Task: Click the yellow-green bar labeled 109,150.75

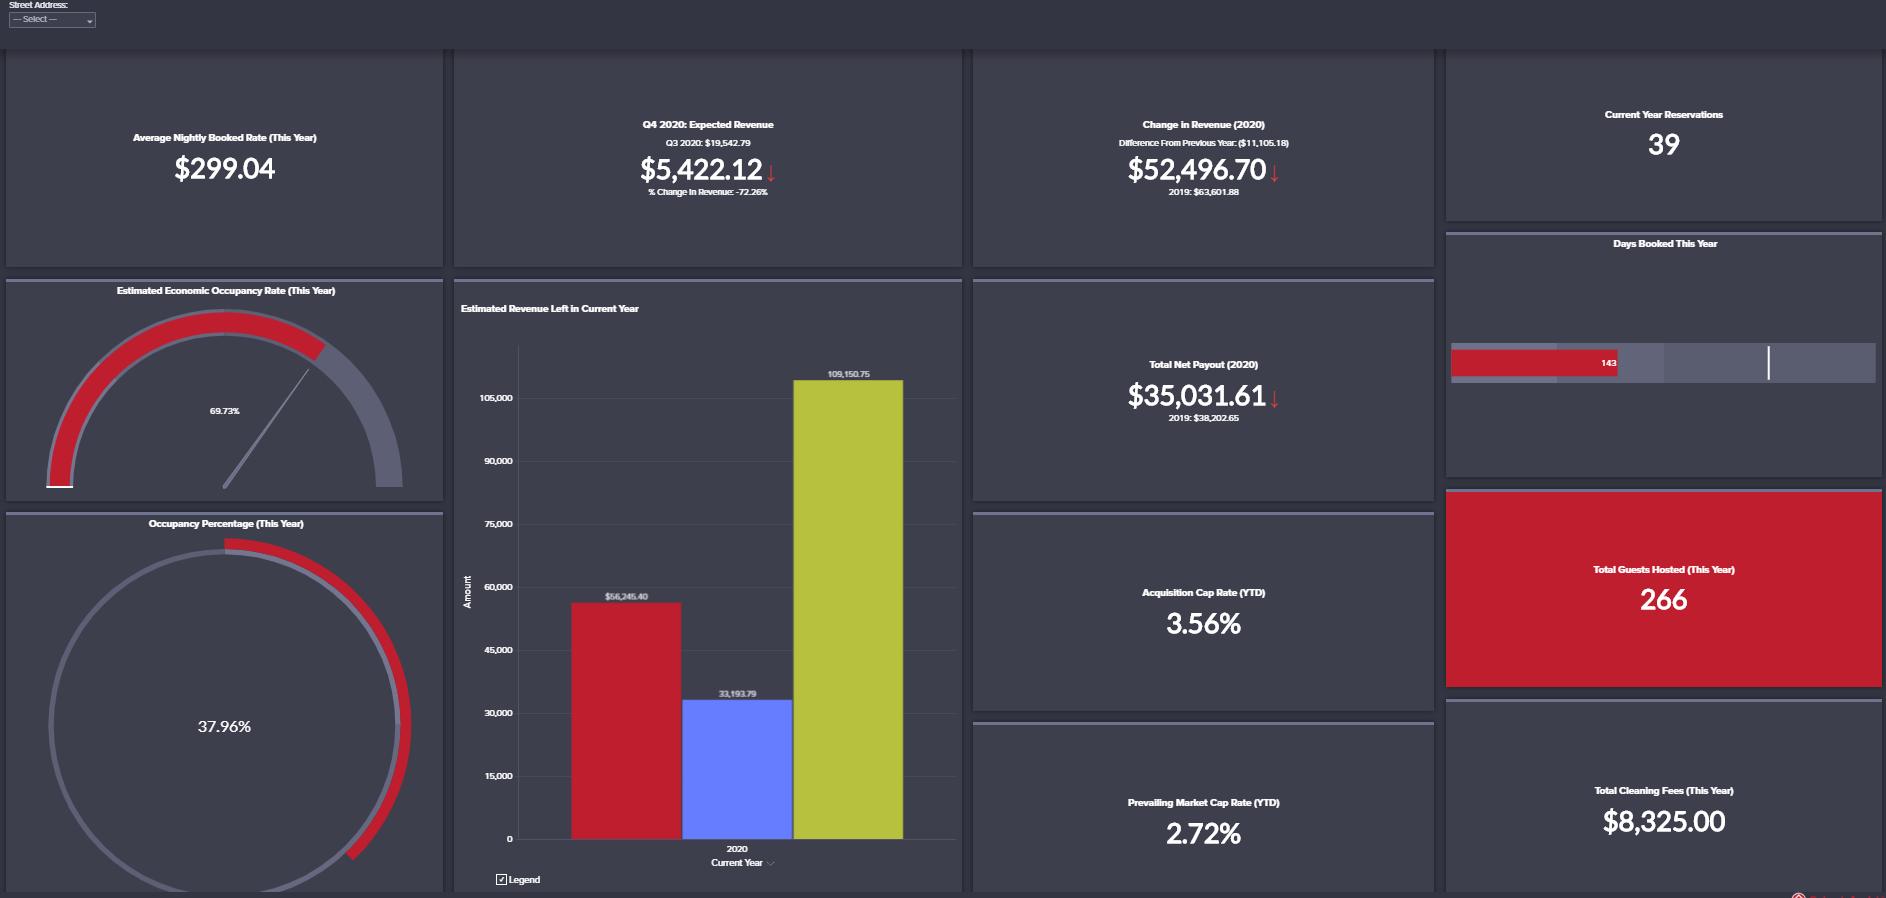Action: click(848, 609)
